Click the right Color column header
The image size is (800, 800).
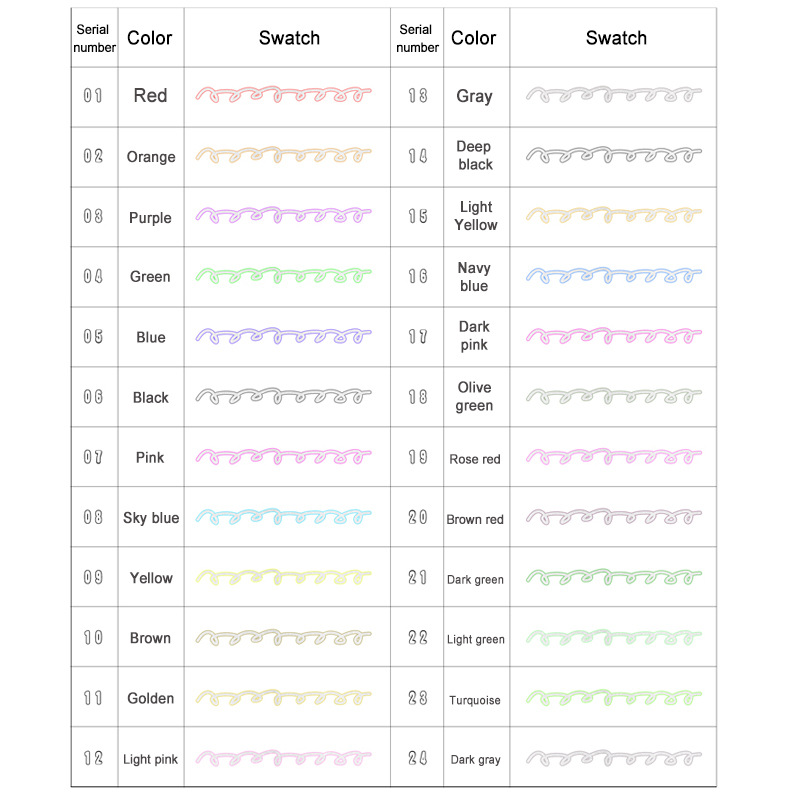(474, 38)
